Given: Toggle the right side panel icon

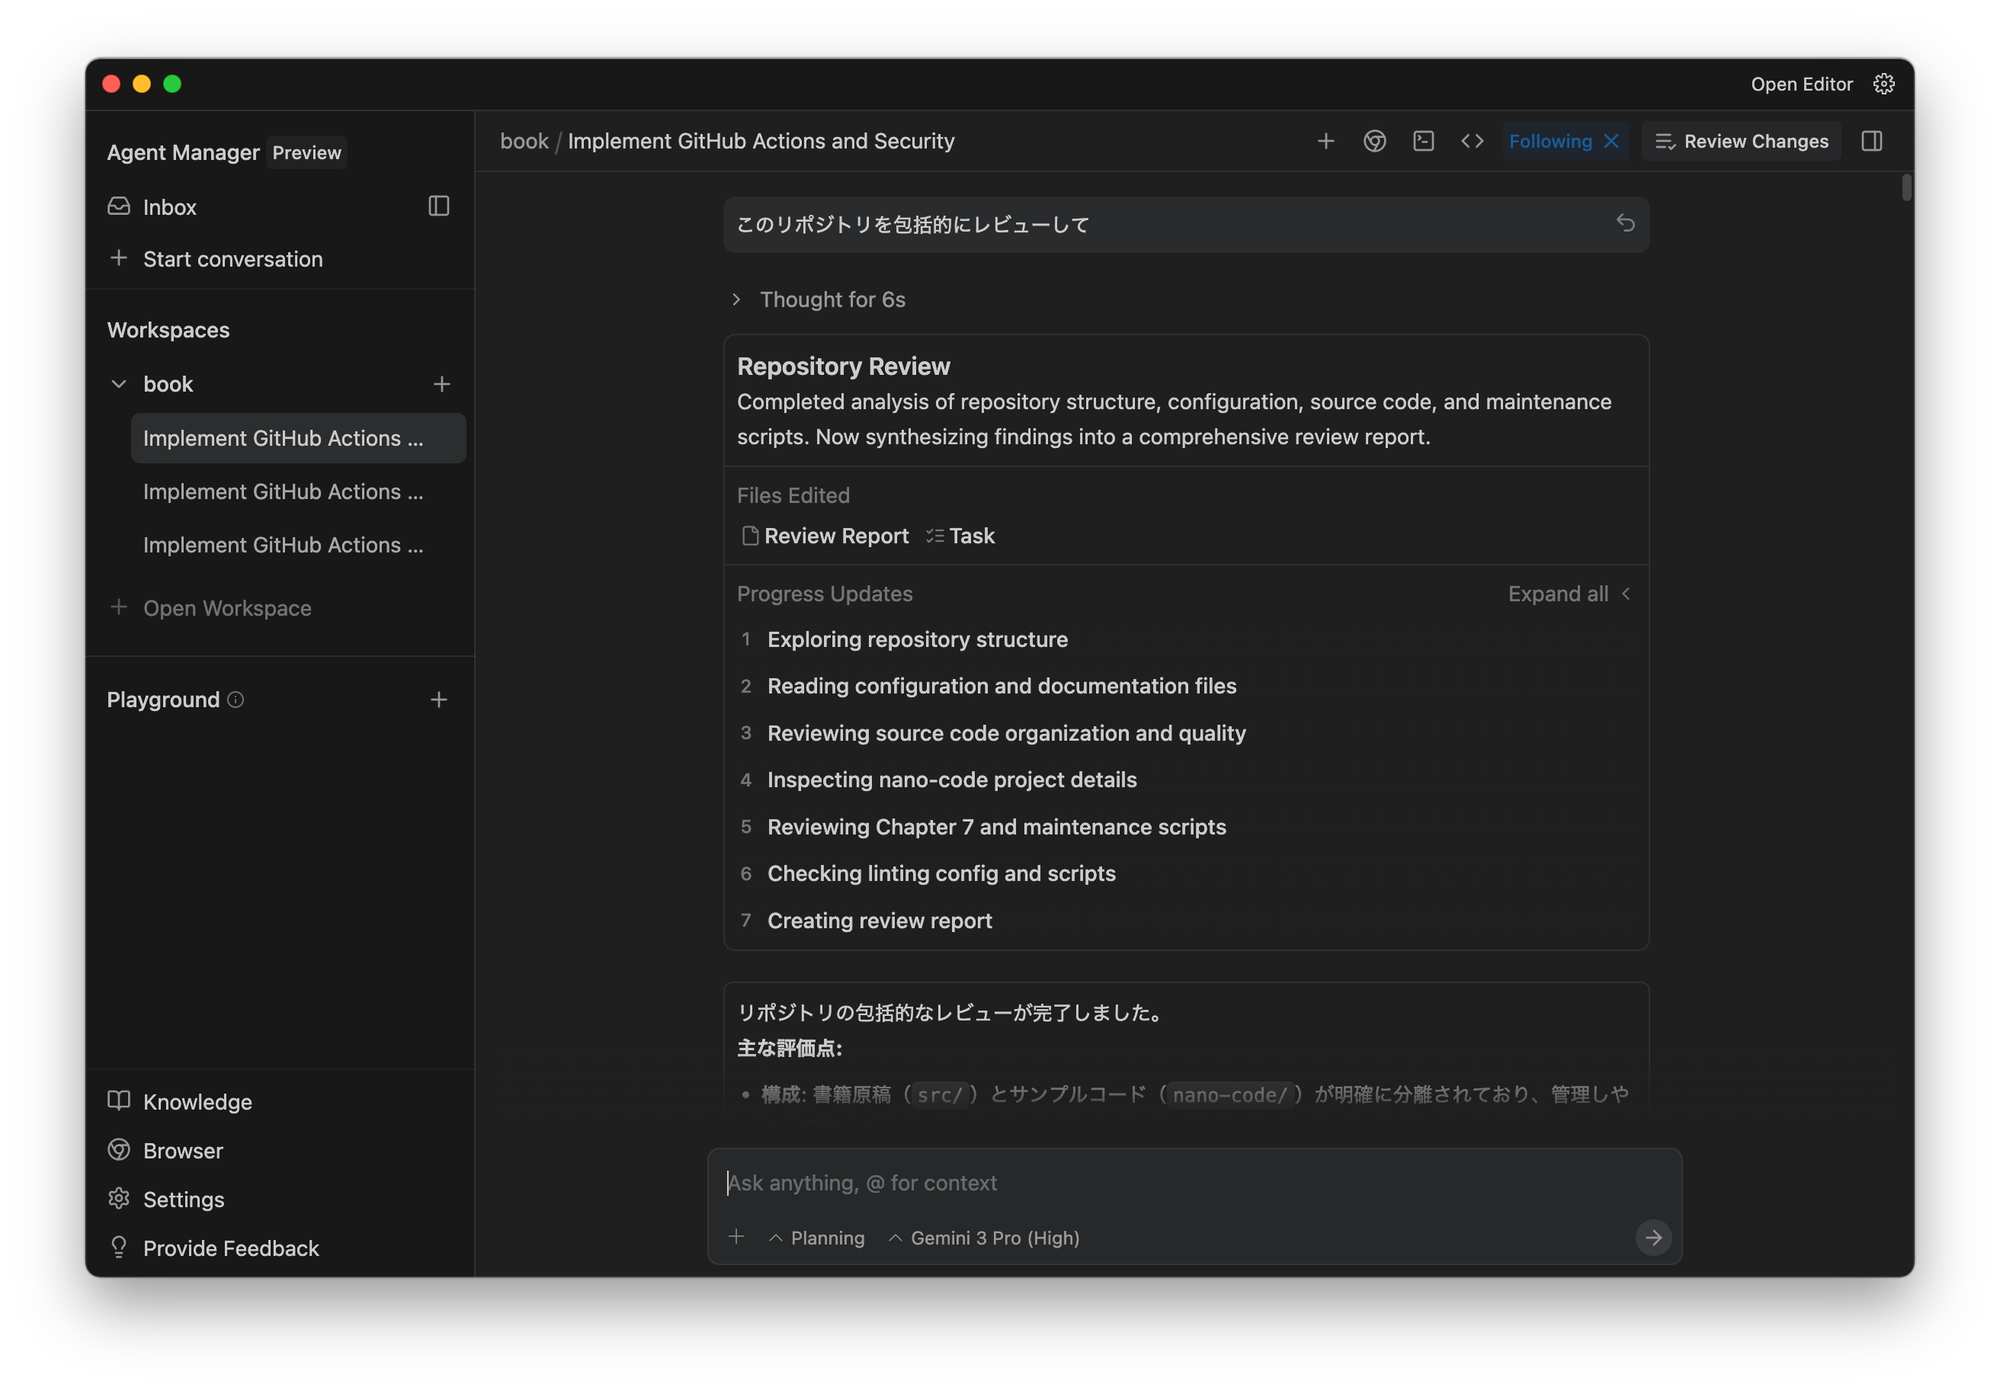Looking at the screenshot, I should (x=1872, y=141).
